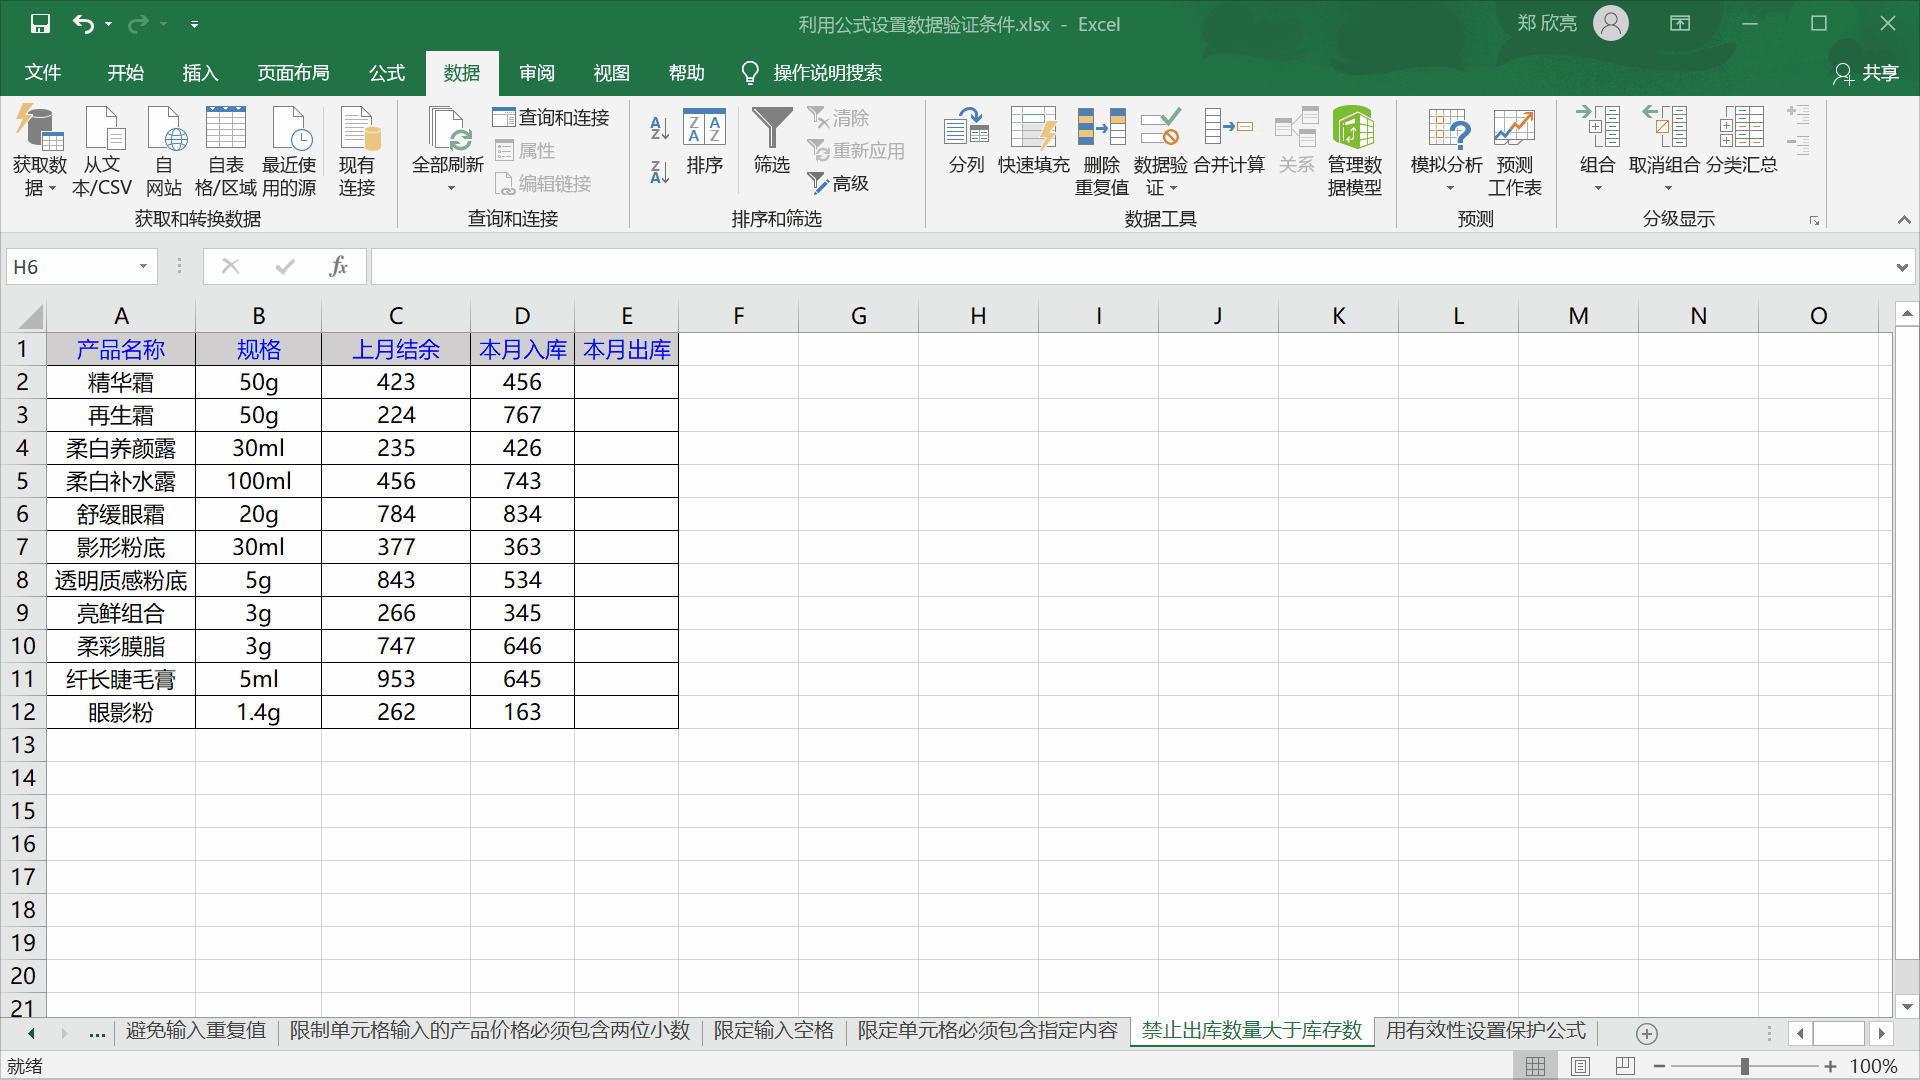The image size is (1920, 1080).
Task: Open the 数据验证 dropdown arrow
Action: tap(1175, 188)
